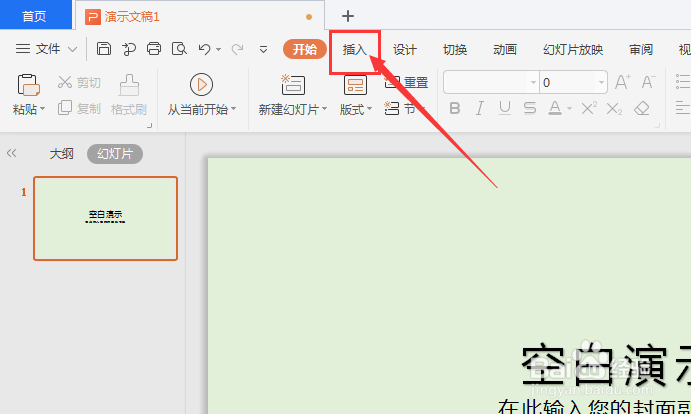Click the Reset (重置) button
This screenshot has width=691, height=414.
(x=406, y=82)
